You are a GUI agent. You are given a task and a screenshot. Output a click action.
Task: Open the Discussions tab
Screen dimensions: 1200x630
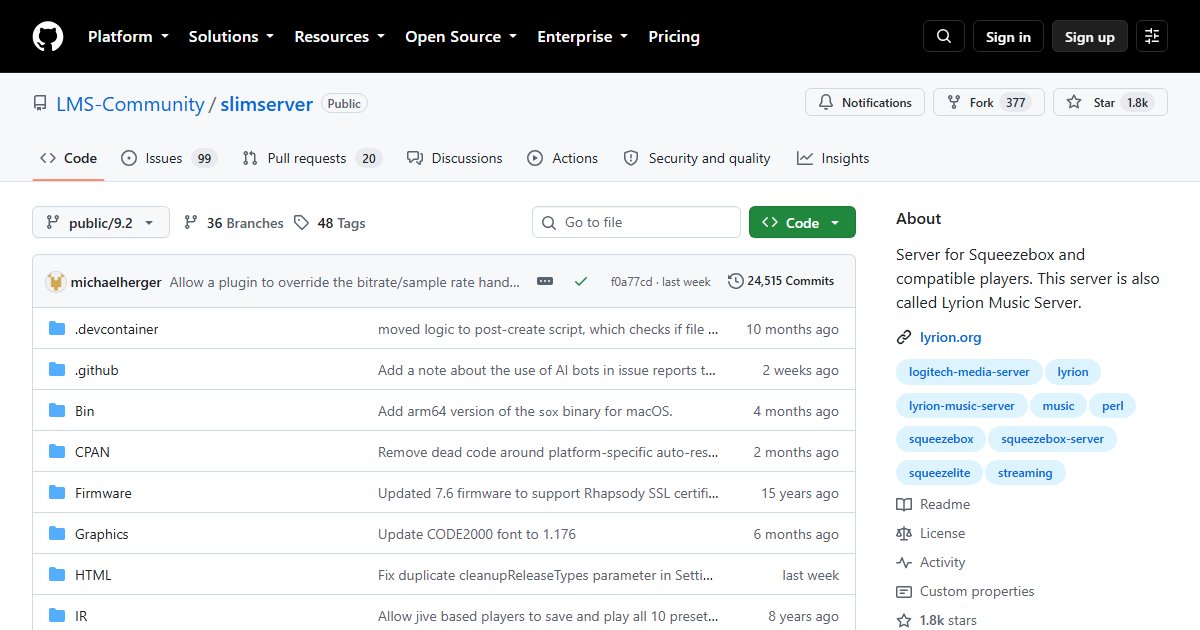point(454,158)
